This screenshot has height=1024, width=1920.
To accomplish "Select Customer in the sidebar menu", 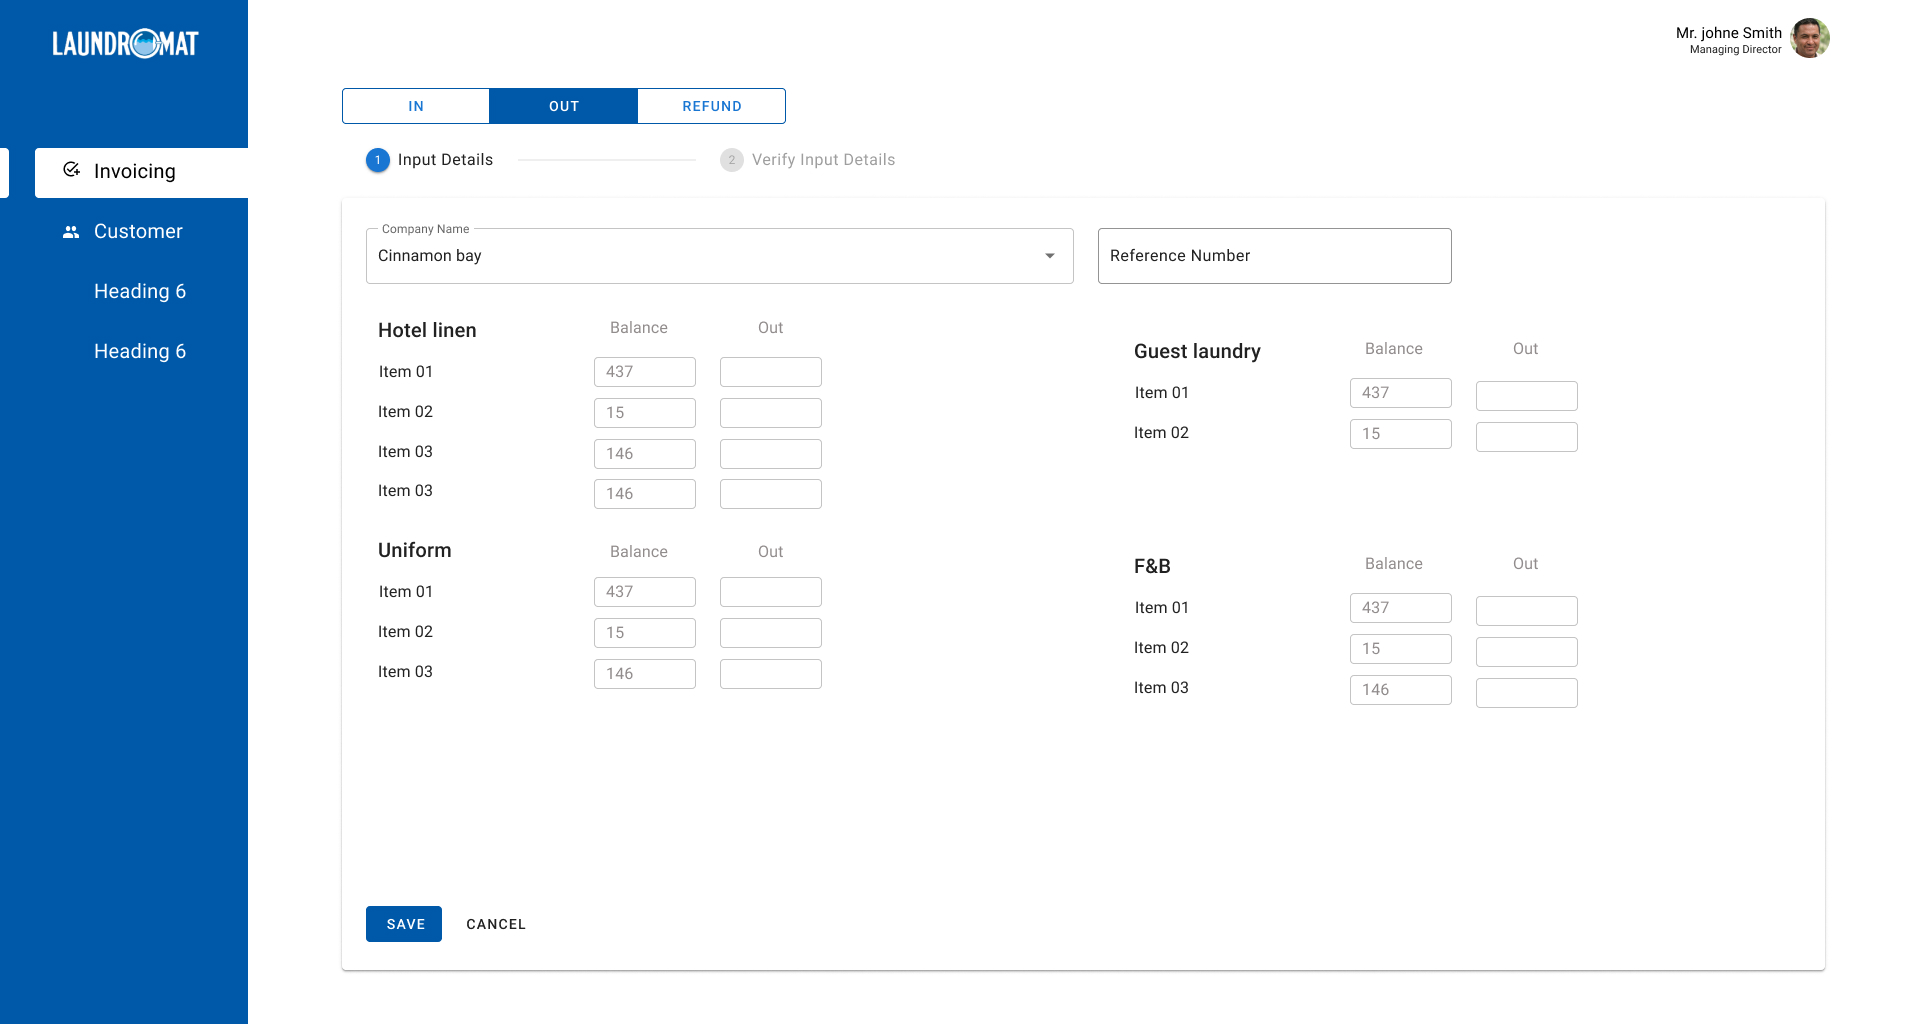I will click(x=137, y=231).
